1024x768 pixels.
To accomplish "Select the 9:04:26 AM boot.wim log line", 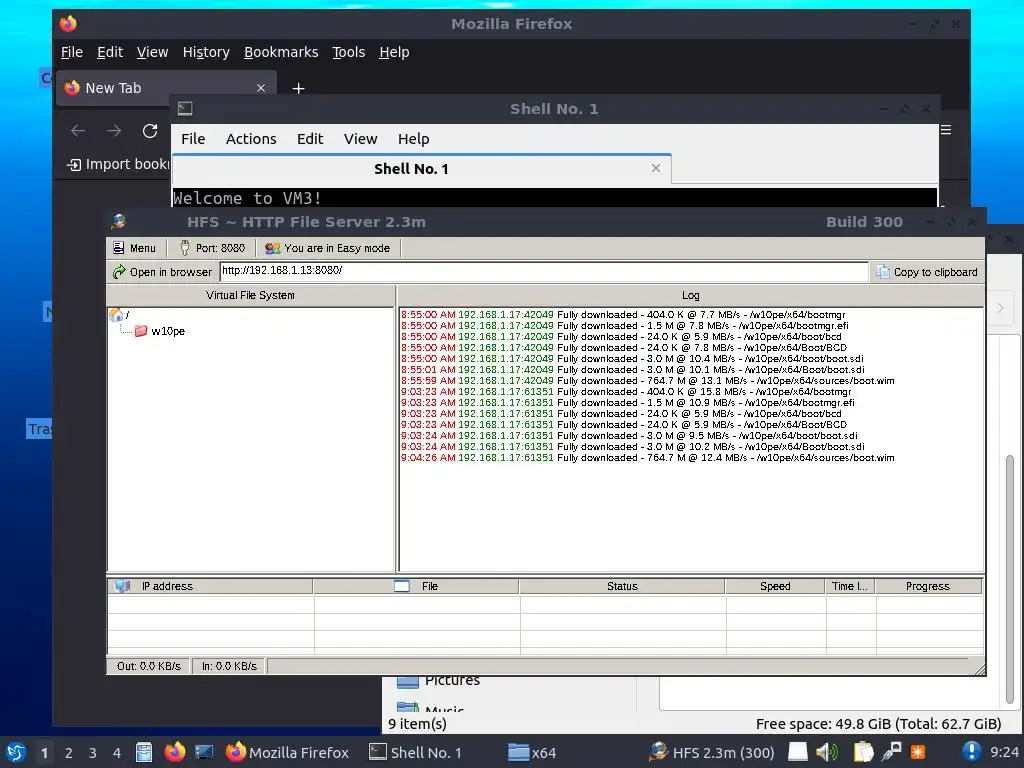I will tap(647, 458).
